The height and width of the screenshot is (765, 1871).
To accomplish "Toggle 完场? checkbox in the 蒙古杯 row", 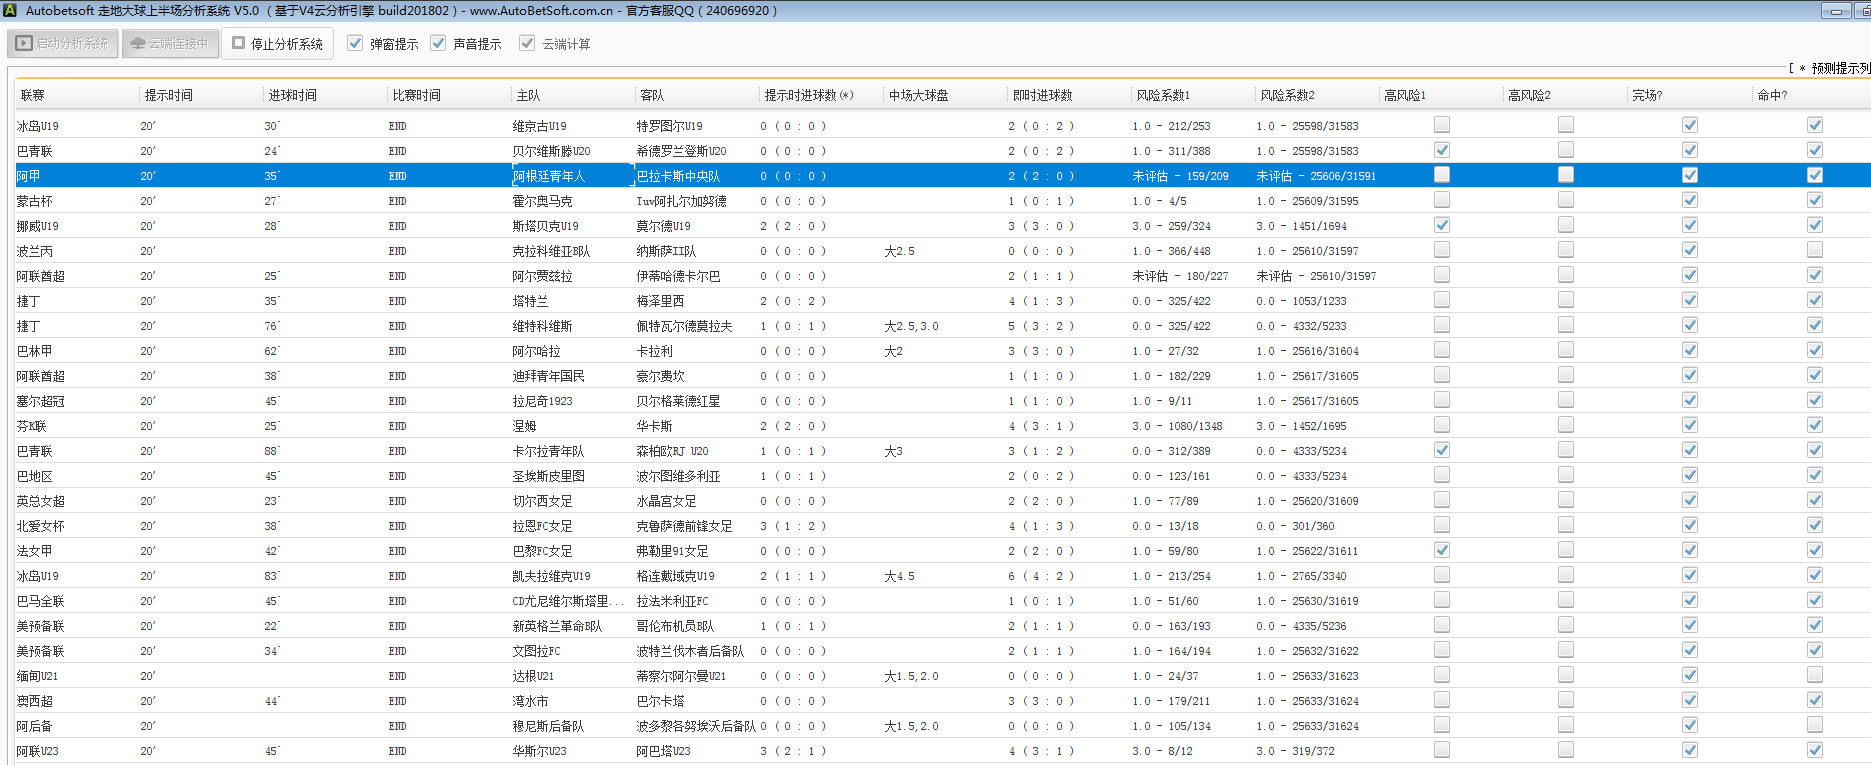I will 1689,200.
